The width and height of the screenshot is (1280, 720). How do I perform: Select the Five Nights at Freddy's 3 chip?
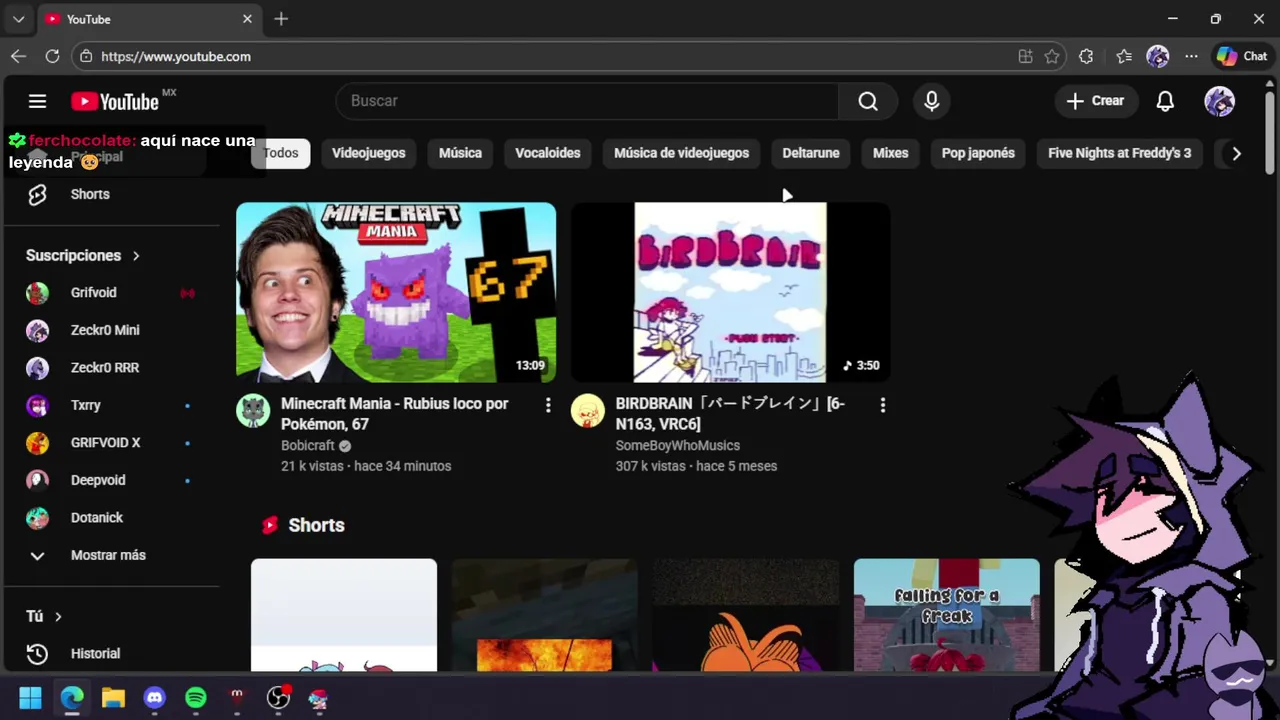coord(1120,153)
